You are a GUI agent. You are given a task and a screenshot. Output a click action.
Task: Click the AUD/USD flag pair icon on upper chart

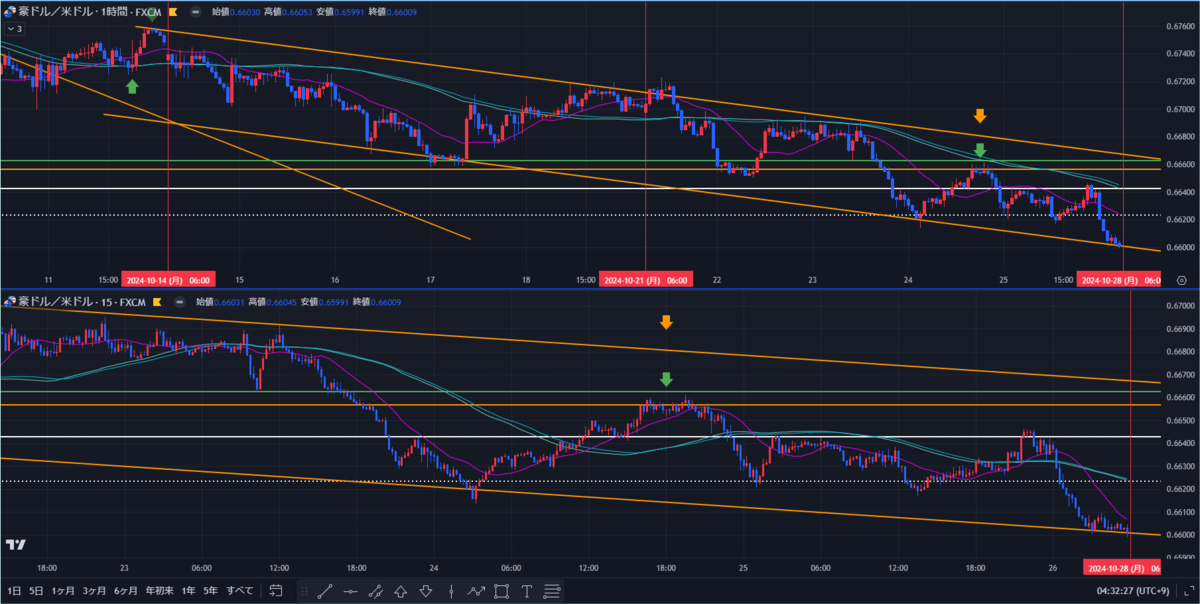[x=9, y=11]
